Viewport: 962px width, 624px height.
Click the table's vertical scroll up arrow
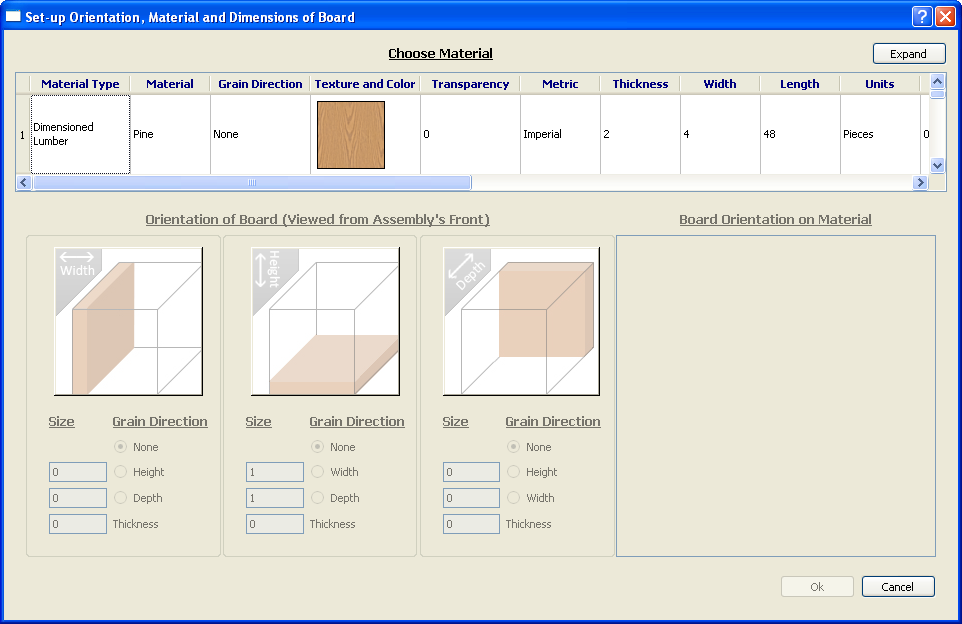[x=937, y=82]
